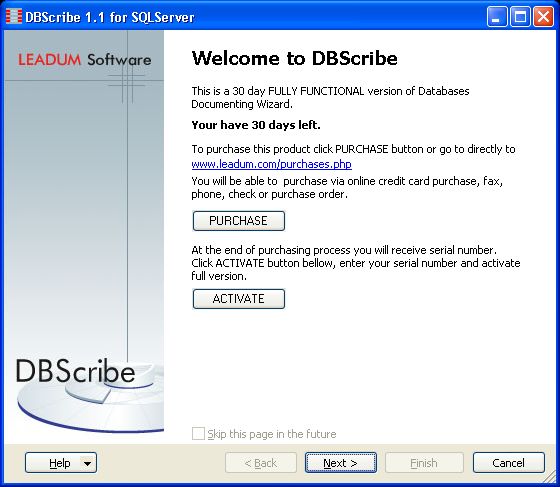Minimize the DBScribe window

(x=496, y=16)
